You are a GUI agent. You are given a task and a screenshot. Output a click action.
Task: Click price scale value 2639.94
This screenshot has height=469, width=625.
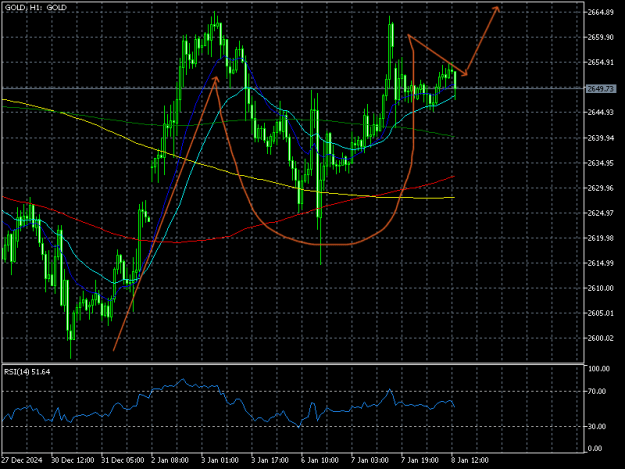tap(601, 138)
